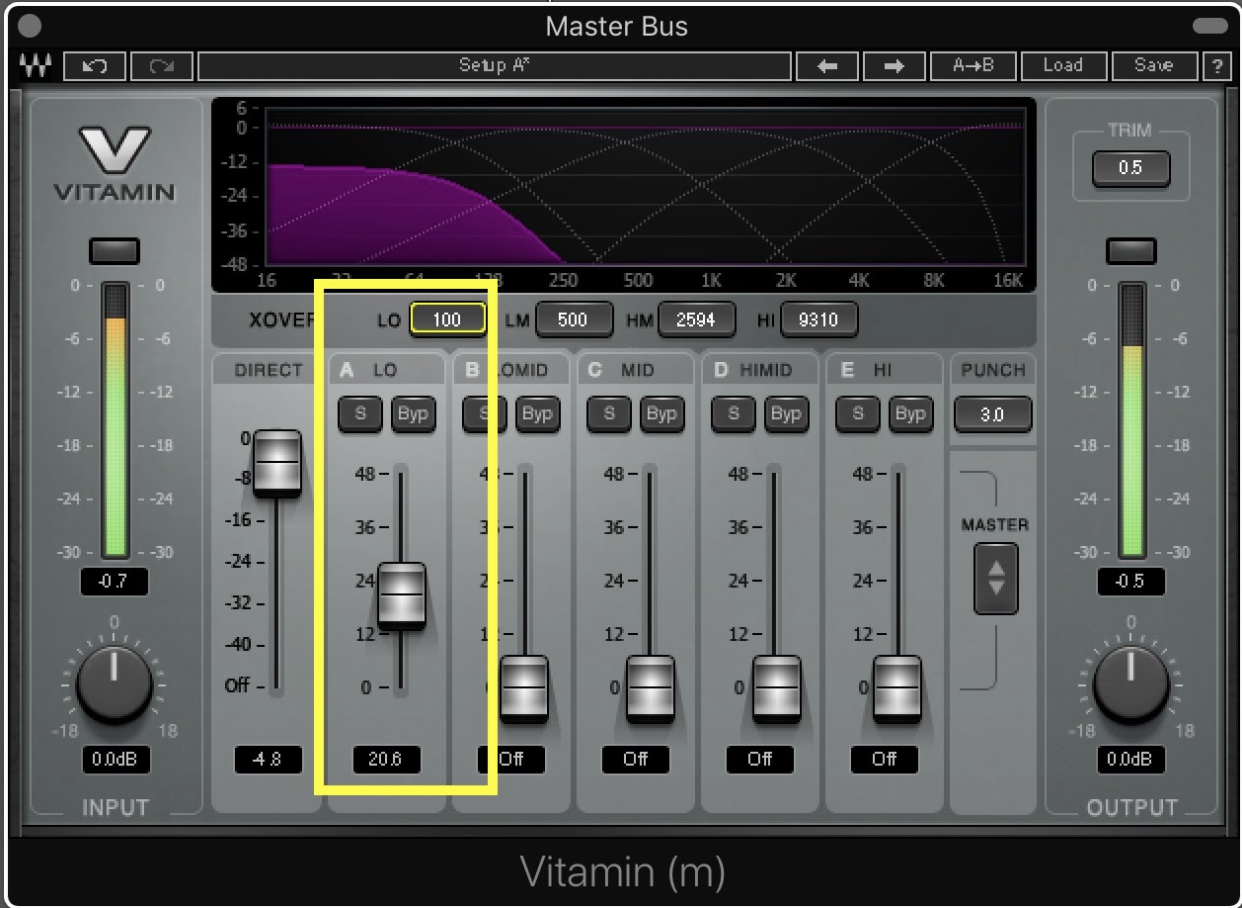Click the HM crossover frequency field 2594
1242x908 pixels.
[696, 320]
